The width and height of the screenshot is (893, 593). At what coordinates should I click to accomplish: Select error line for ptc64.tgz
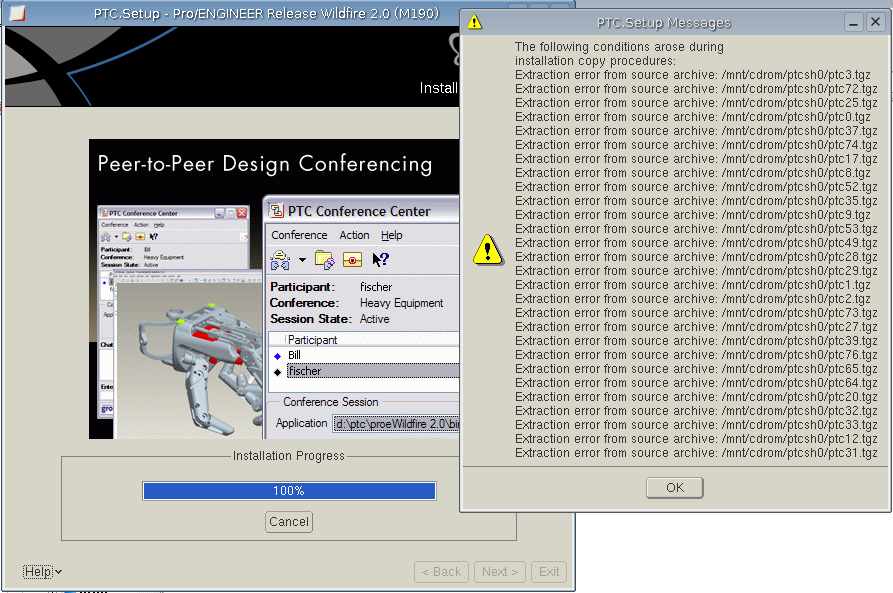point(696,383)
